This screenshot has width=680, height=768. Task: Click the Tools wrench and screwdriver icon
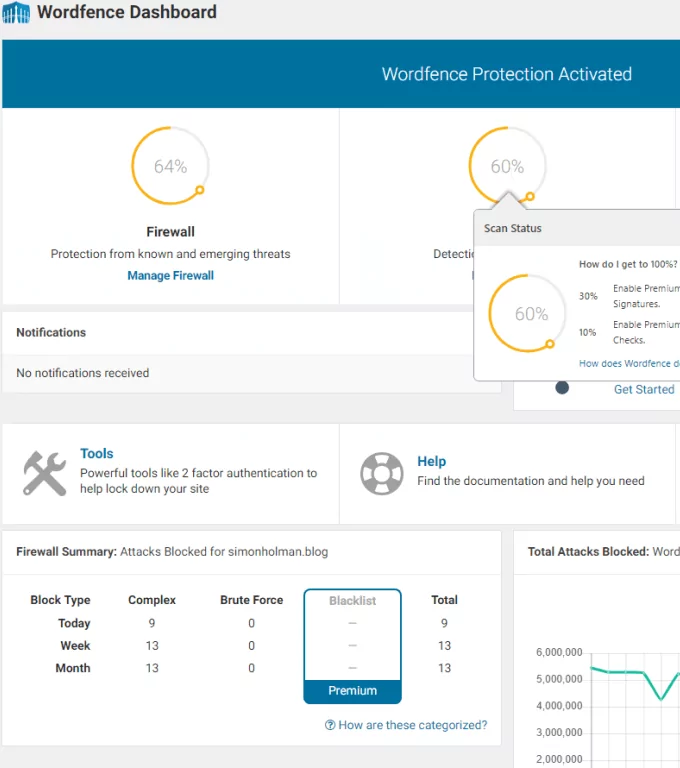[44, 473]
